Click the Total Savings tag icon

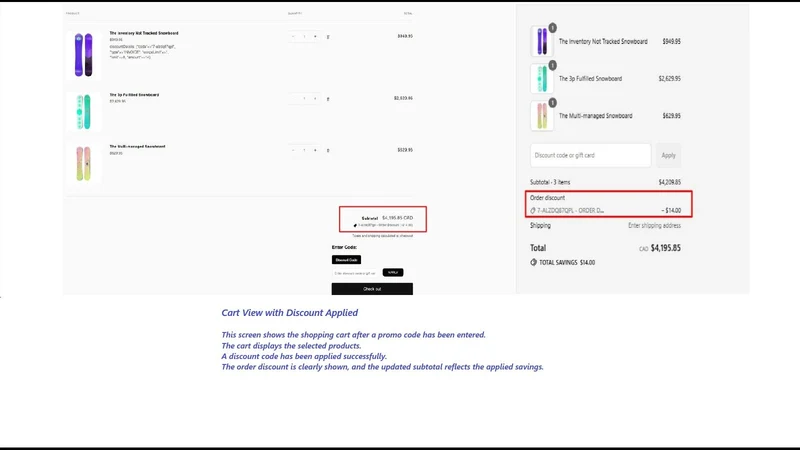click(x=534, y=262)
